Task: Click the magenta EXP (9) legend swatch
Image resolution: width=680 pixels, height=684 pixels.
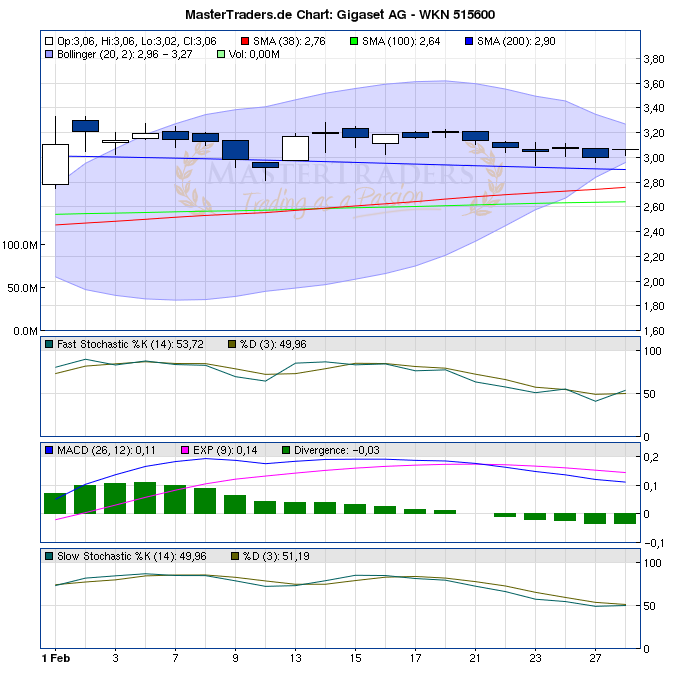Action: [185, 450]
